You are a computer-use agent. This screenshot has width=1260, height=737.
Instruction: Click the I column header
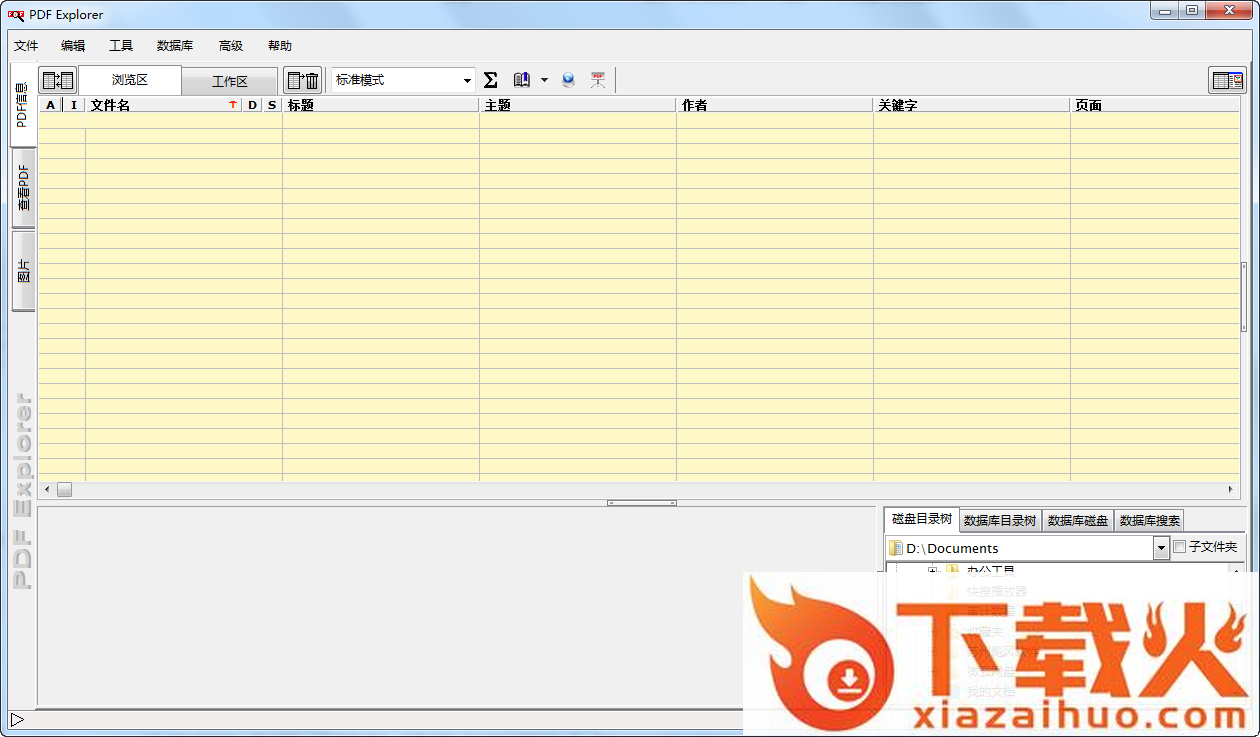[x=74, y=105]
